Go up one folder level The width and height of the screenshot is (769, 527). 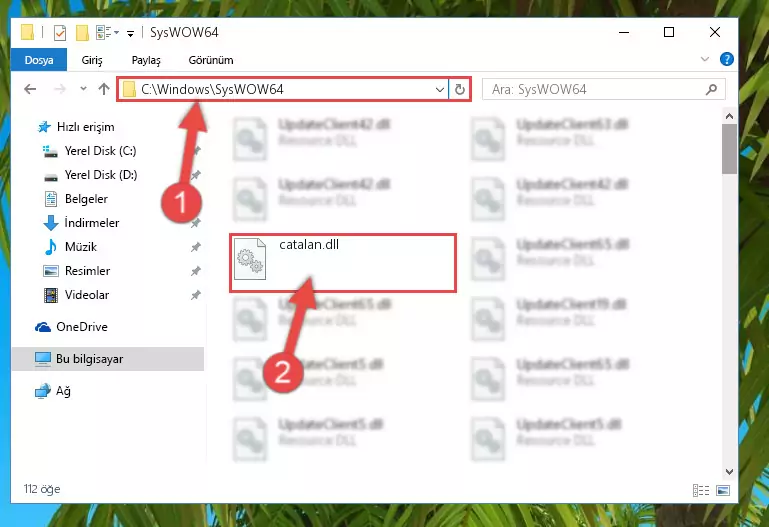coord(103,89)
